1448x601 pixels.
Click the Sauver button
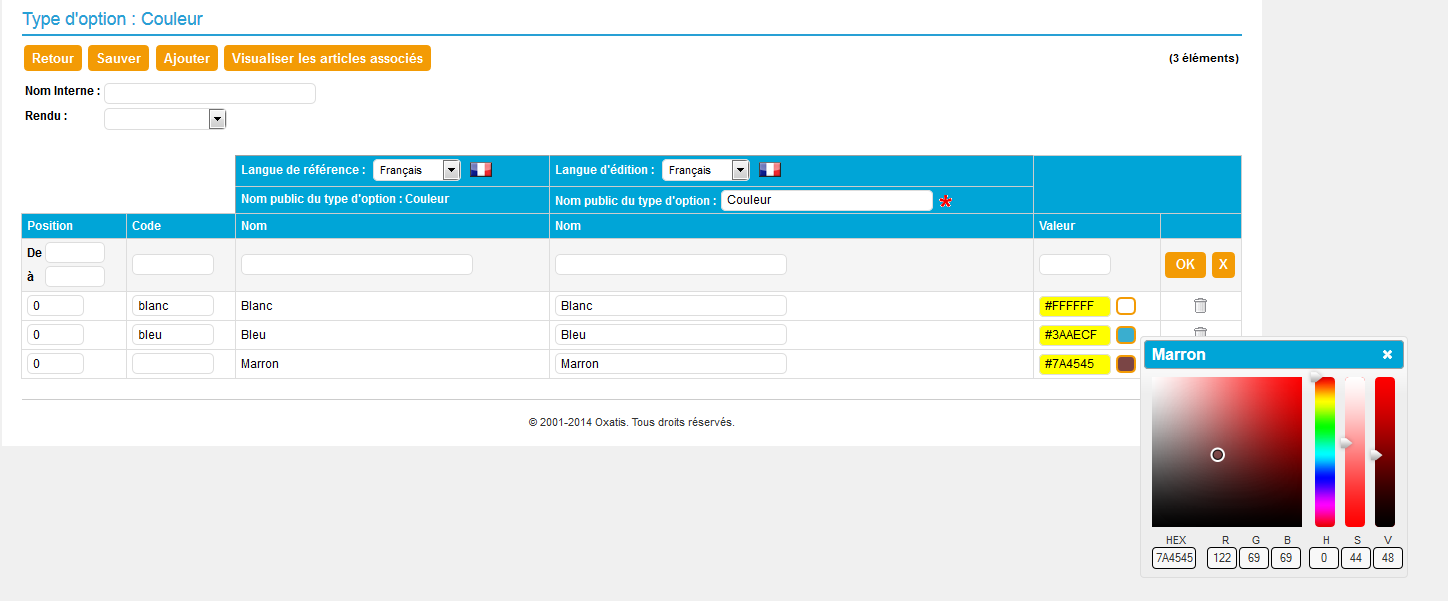pos(119,58)
